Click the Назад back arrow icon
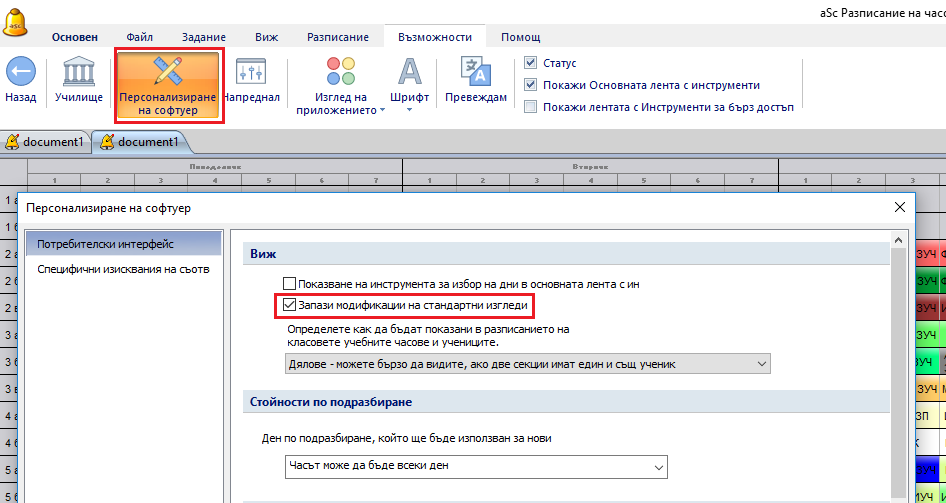 pos(21,72)
